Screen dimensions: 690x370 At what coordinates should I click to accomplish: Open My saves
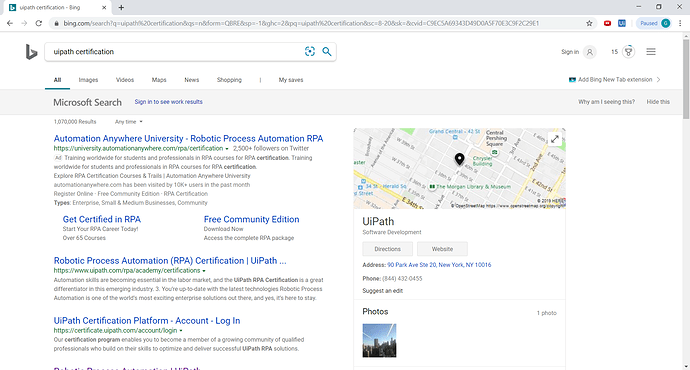coord(291,80)
